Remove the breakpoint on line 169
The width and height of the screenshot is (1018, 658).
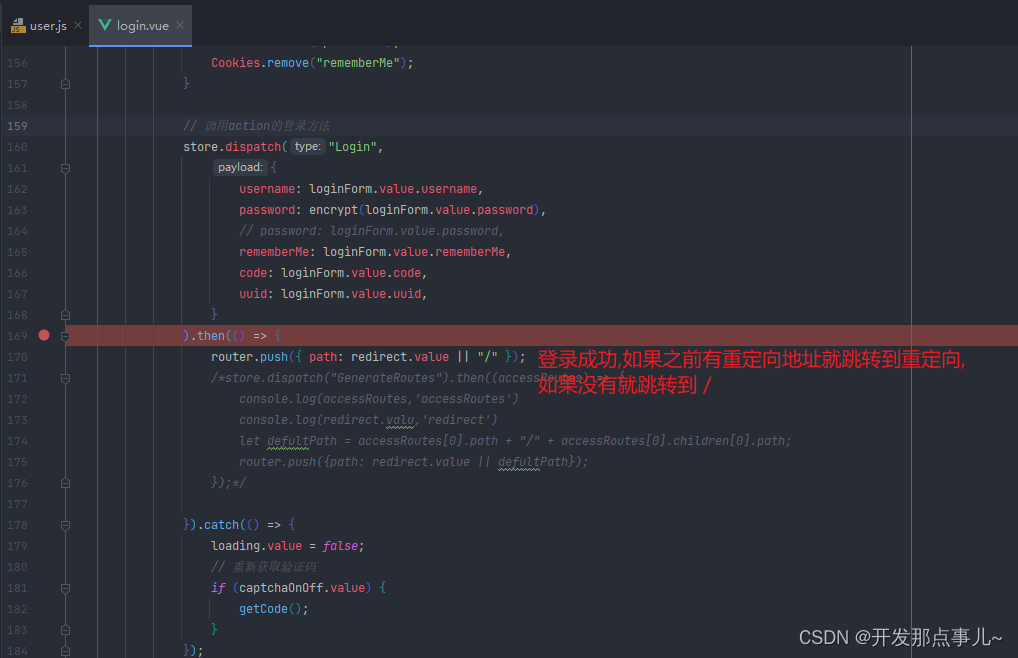tap(43, 335)
